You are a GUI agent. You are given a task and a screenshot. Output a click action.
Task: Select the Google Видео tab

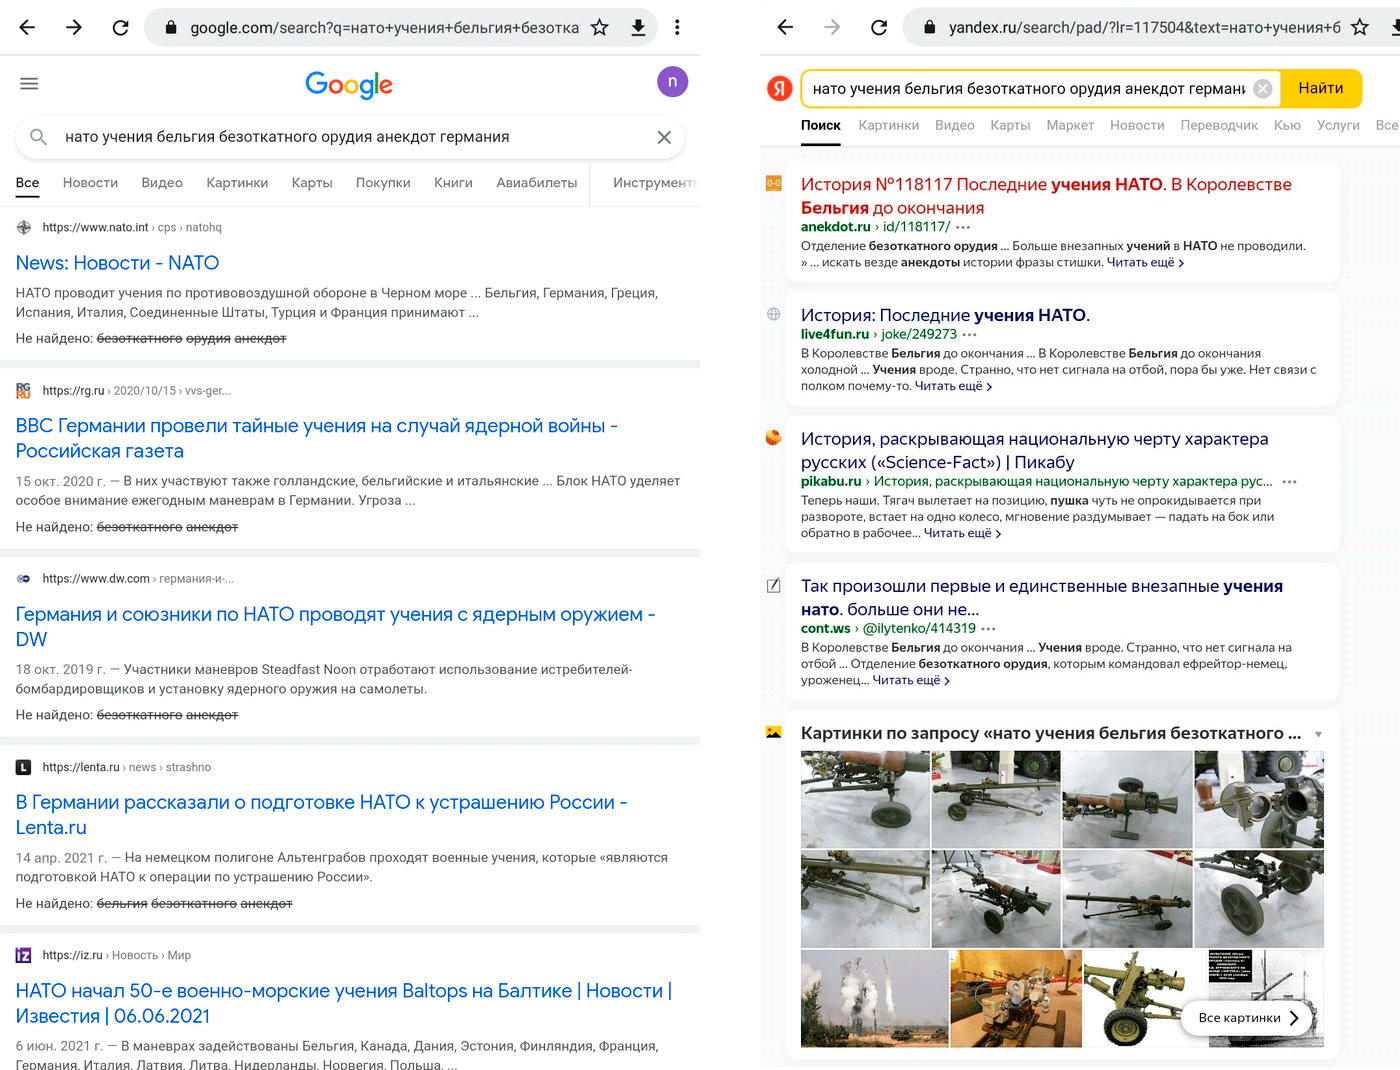[162, 183]
